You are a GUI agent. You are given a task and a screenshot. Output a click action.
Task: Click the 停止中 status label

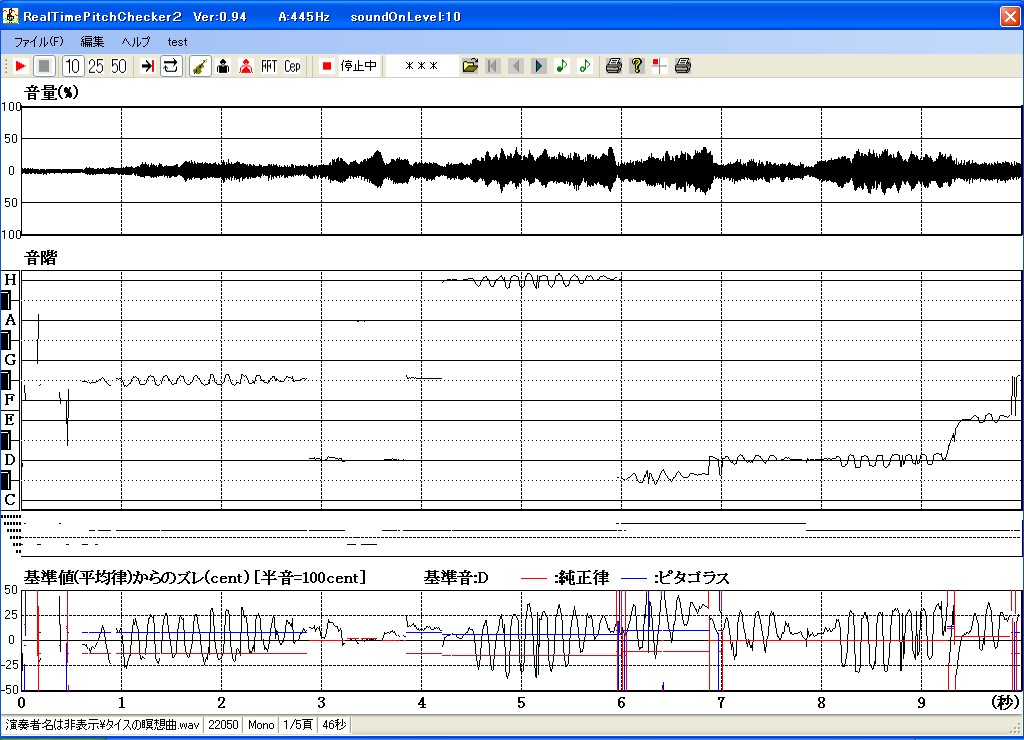coord(359,66)
